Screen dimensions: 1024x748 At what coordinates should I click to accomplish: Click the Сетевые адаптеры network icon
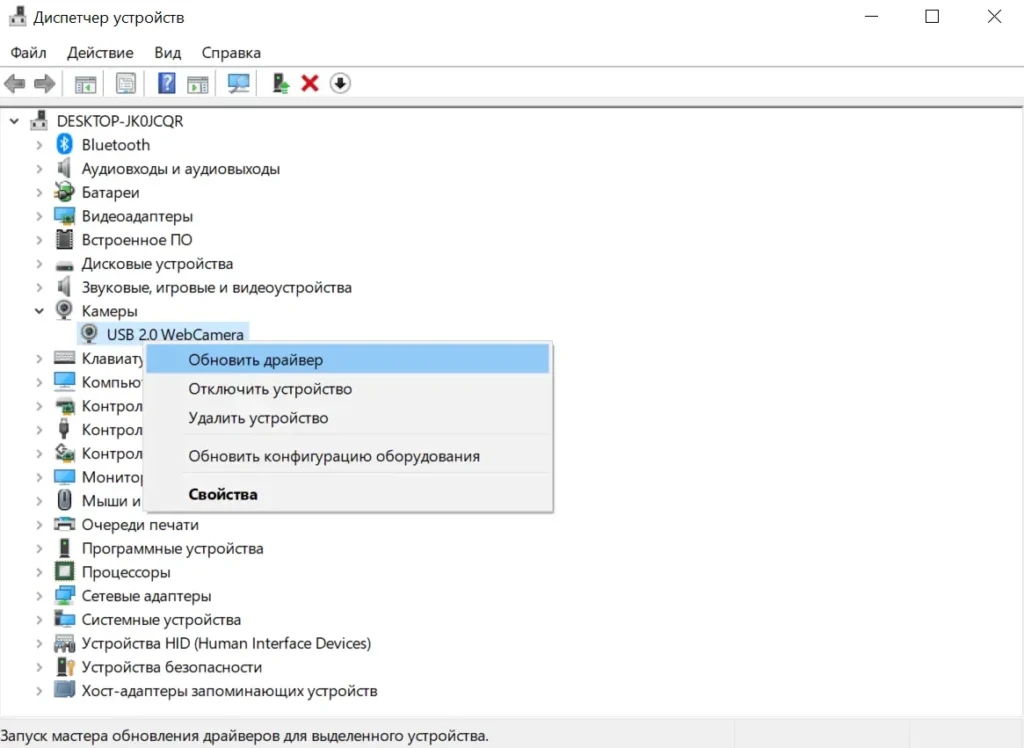pyautogui.click(x=64, y=596)
